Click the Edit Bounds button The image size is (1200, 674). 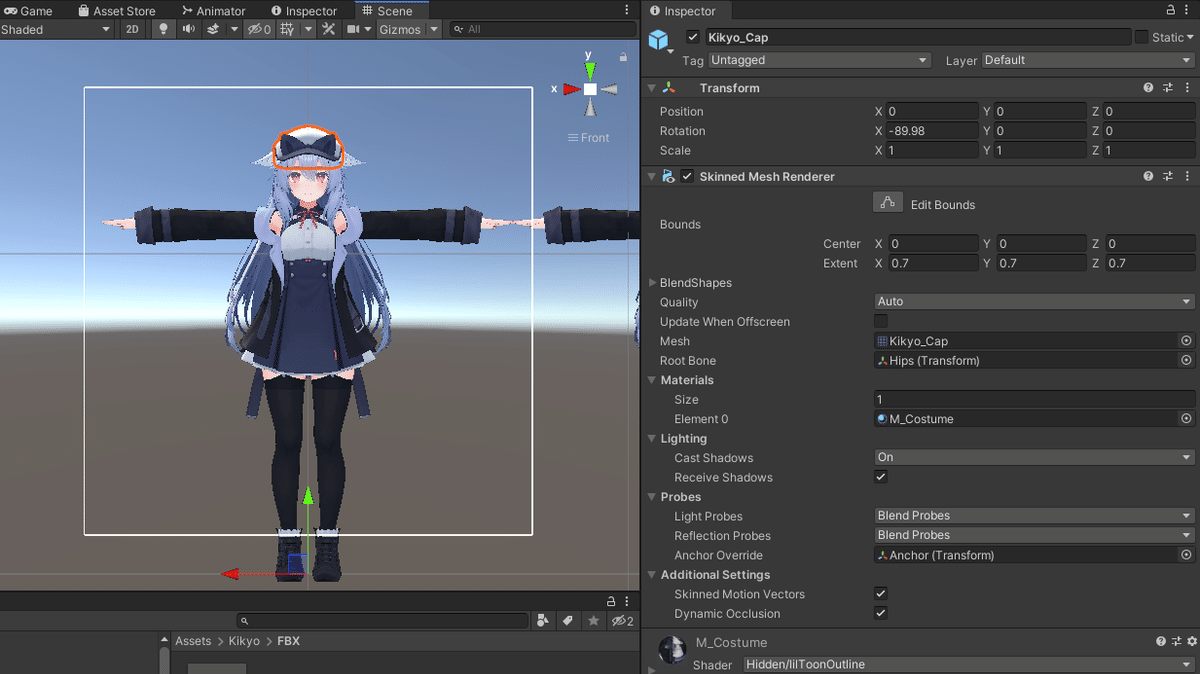click(888, 201)
